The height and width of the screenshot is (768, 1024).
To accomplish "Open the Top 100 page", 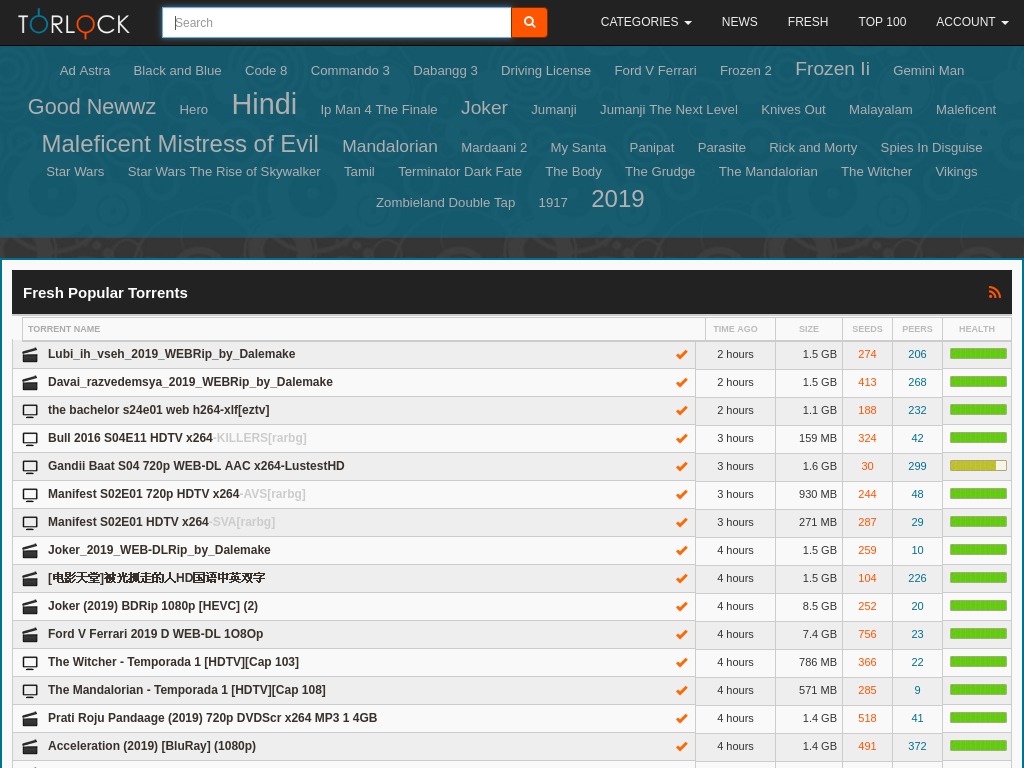I will [882, 22].
